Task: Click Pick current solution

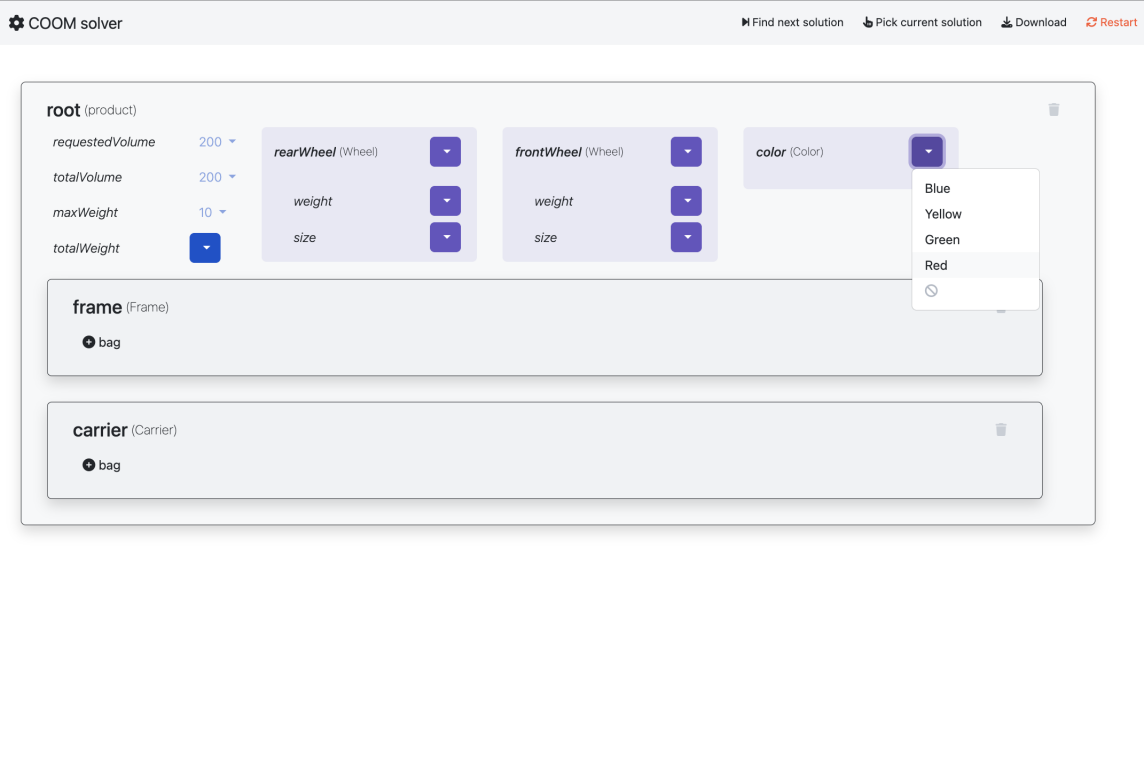Action: [x=922, y=22]
